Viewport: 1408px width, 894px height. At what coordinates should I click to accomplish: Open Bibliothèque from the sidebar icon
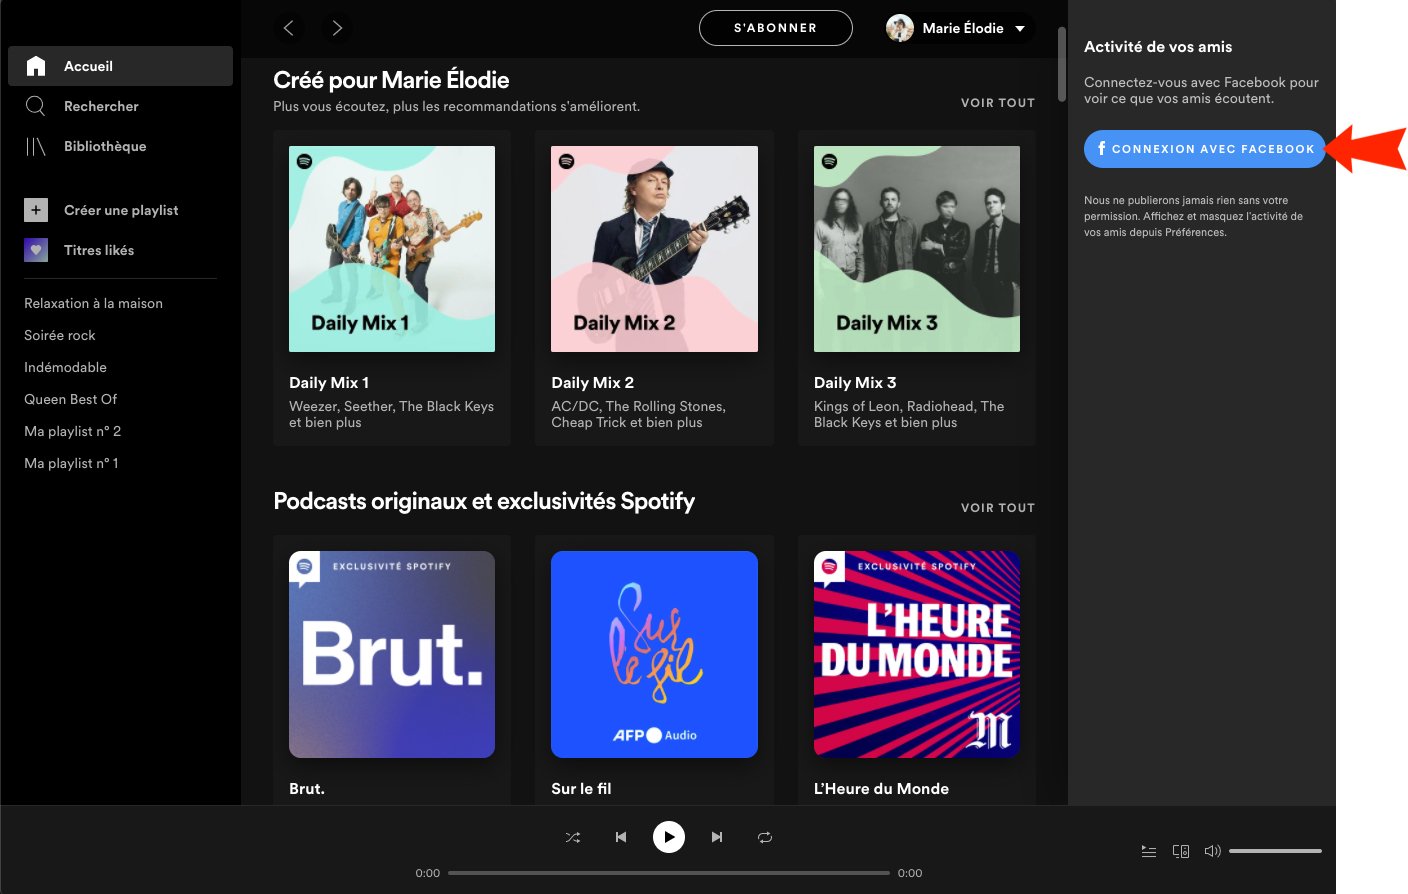(36, 146)
